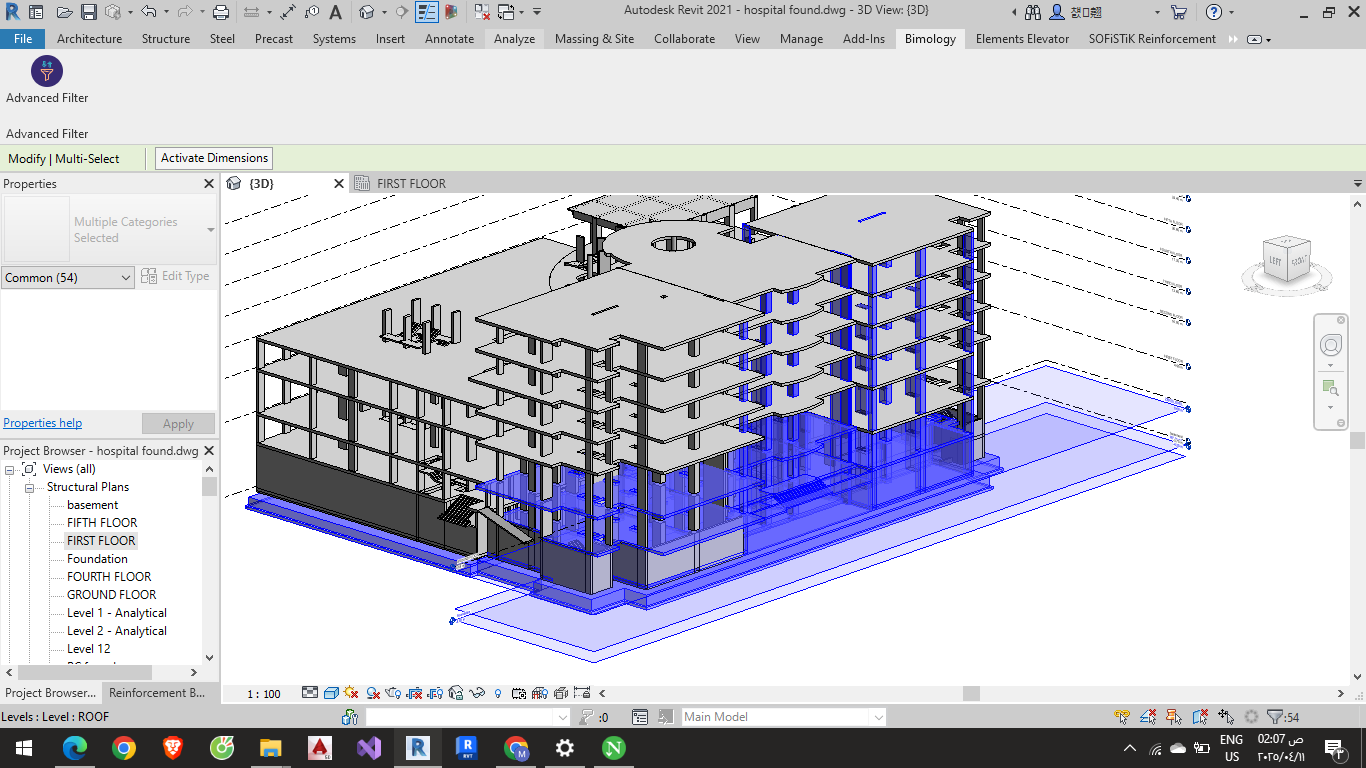Image resolution: width=1366 pixels, height=768 pixels.
Task: Click the Advanced Filter ribbon icon
Action: pyautogui.click(x=47, y=72)
